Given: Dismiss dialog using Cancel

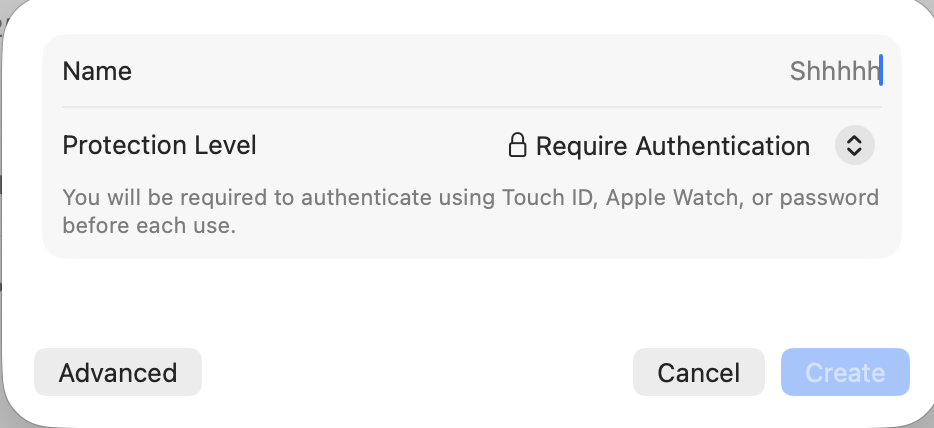Looking at the screenshot, I should (699, 372).
